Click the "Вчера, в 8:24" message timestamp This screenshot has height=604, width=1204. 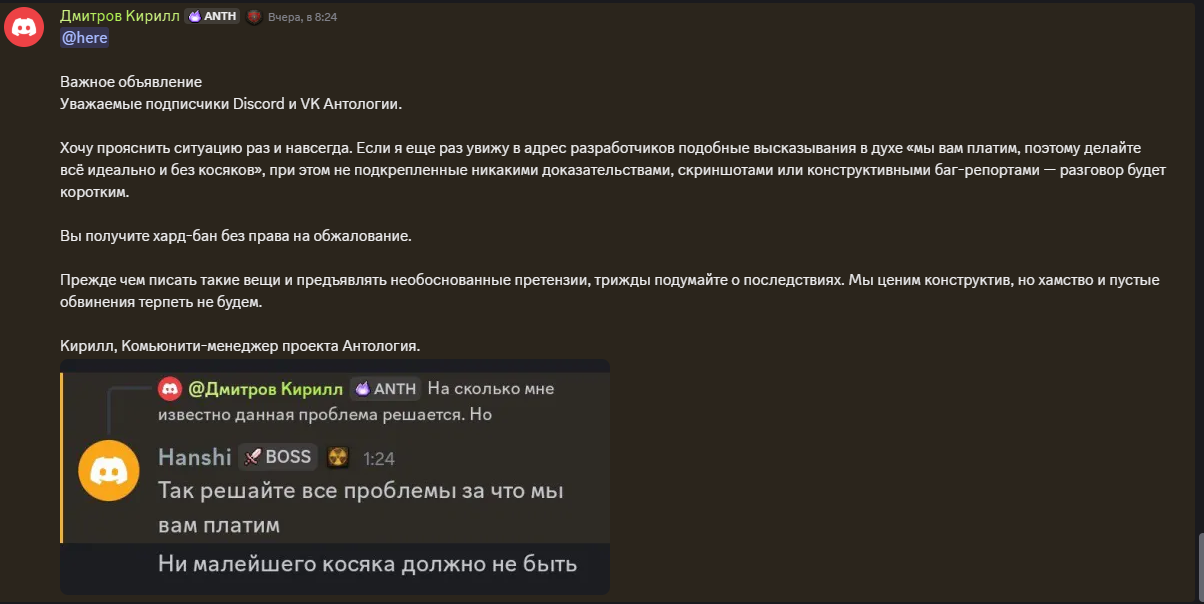click(x=302, y=17)
